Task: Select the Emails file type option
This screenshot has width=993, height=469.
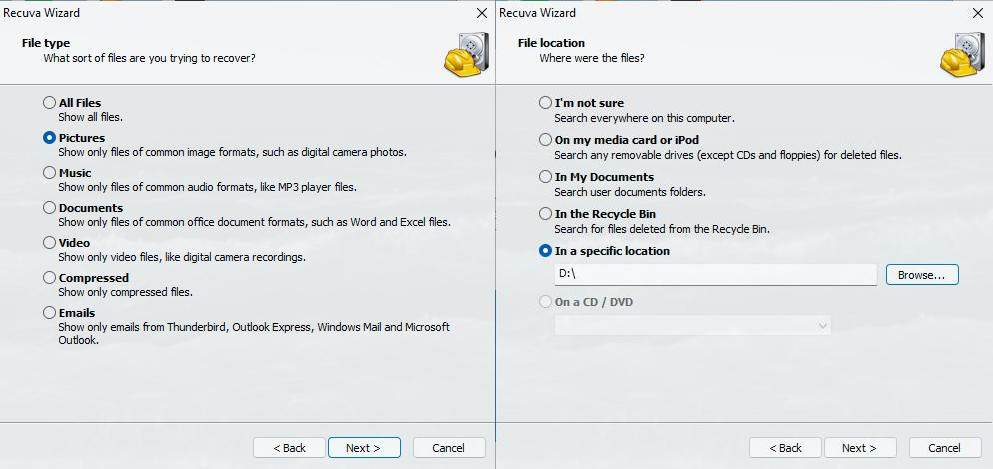Action: [x=50, y=313]
